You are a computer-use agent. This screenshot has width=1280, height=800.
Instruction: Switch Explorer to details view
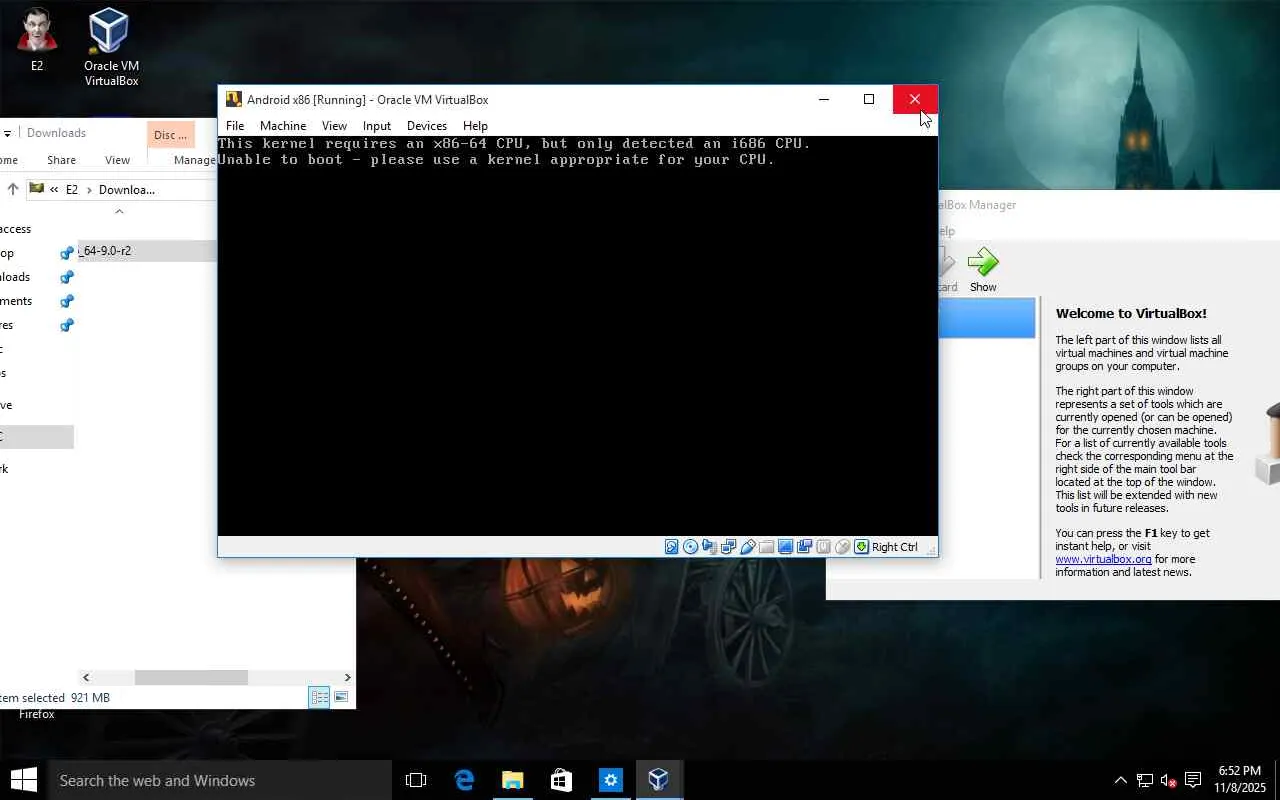[x=319, y=697]
